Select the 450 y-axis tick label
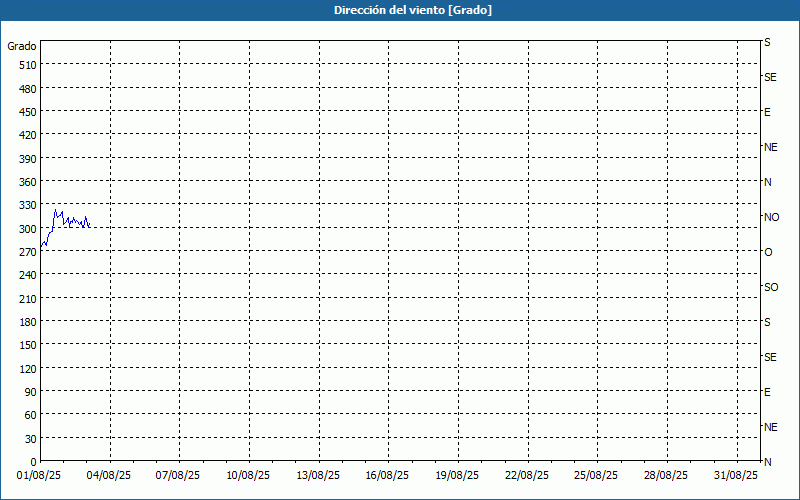Viewport: 800px width, 500px height. tap(28, 112)
